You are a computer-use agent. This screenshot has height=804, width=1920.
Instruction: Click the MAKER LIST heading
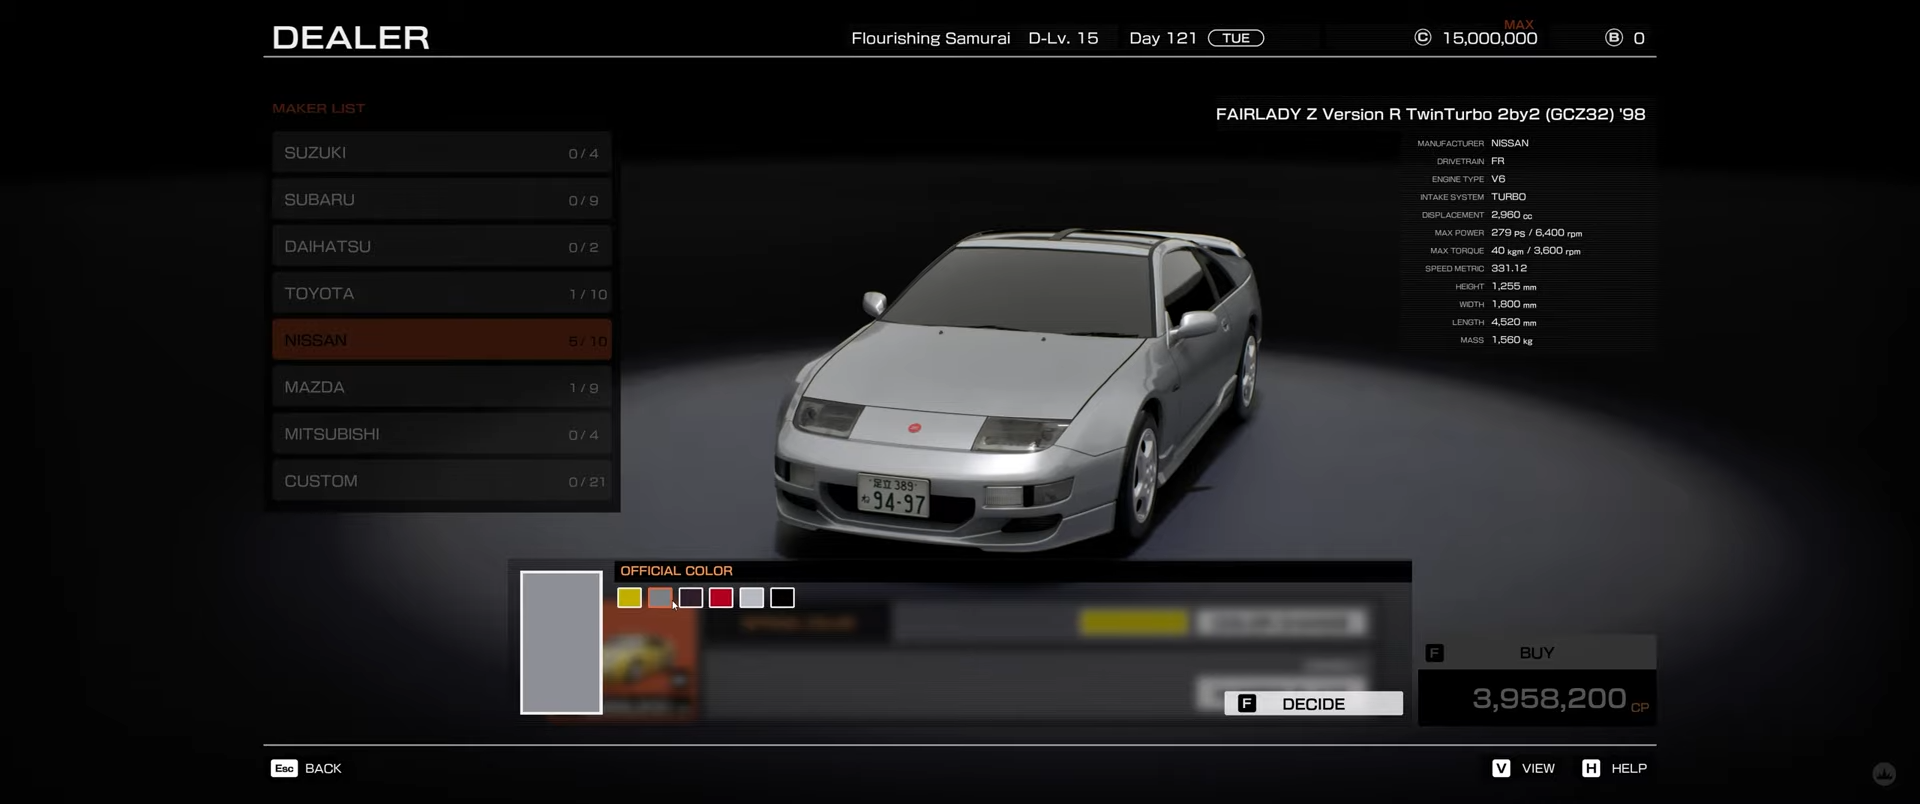pos(319,108)
